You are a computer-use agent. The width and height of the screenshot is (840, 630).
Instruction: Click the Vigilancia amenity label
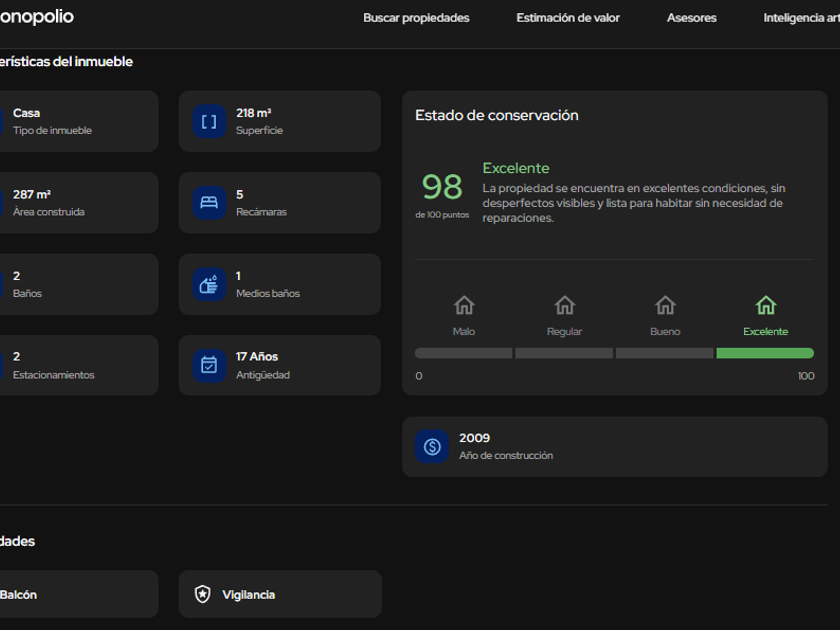(249, 595)
